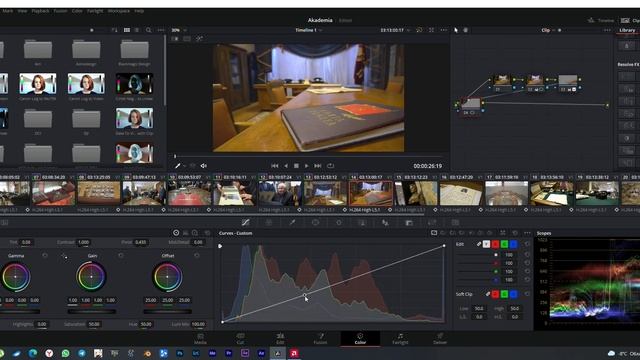
Task: Open the Library tab in effects panel
Action: (x=627, y=30)
